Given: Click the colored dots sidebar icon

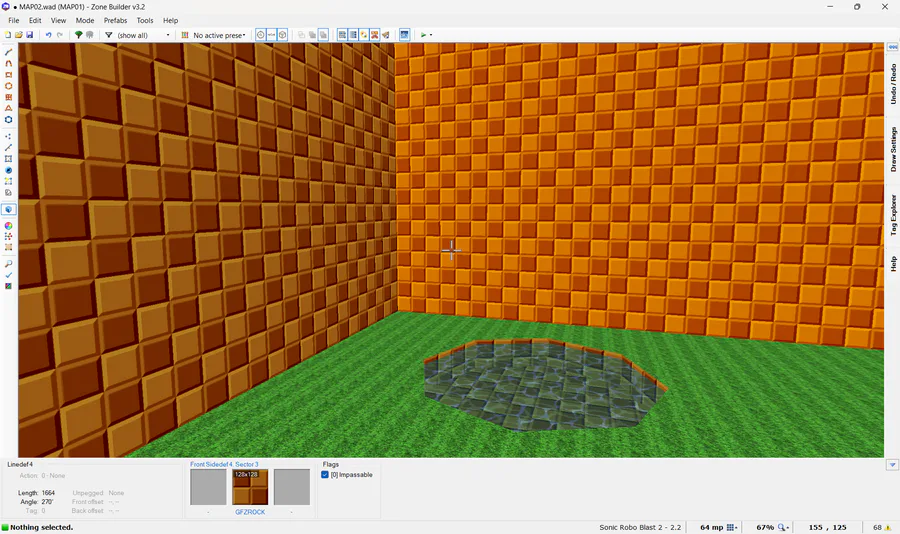Looking at the screenshot, I should point(8,237).
